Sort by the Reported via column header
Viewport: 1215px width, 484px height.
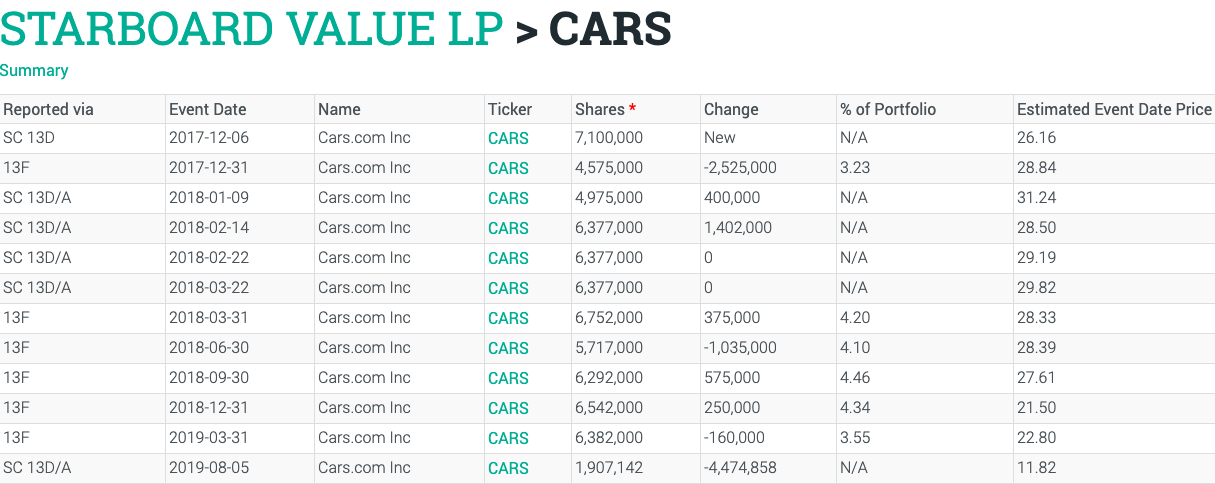point(48,109)
